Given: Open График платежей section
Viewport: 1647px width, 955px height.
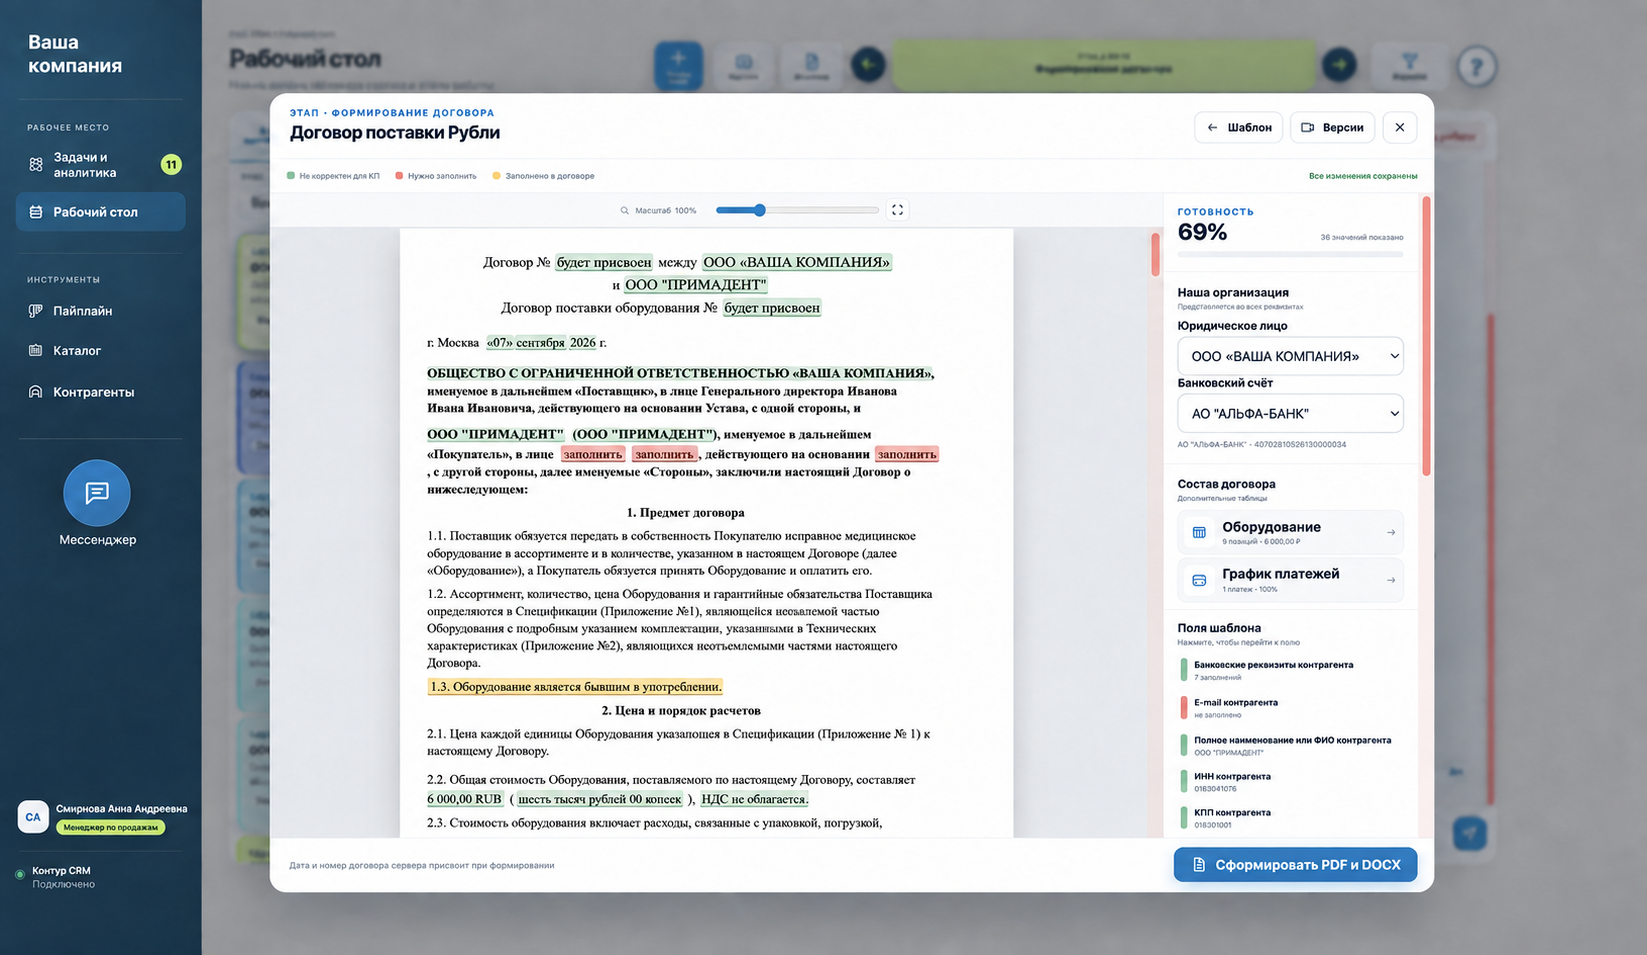Looking at the screenshot, I should pyautogui.click(x=1290, y=580).
